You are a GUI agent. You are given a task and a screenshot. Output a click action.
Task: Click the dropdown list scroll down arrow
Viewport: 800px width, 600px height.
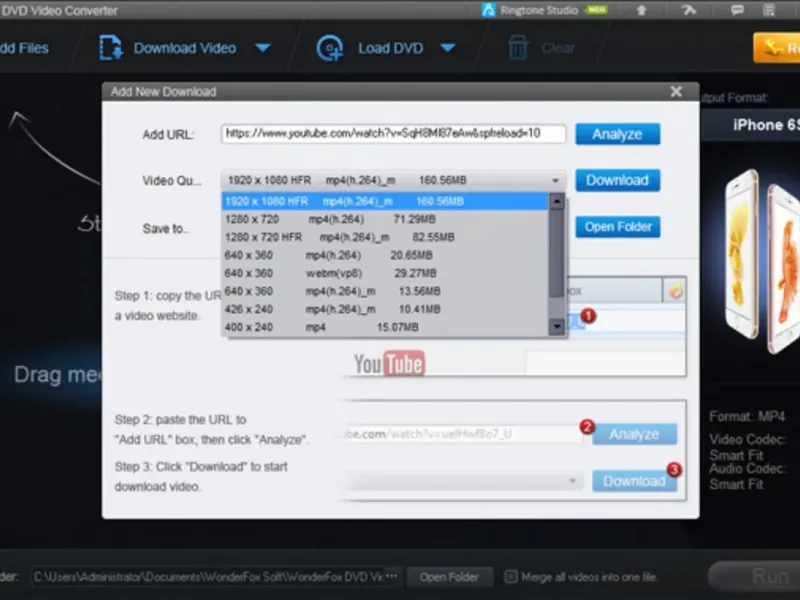point(557,327)
